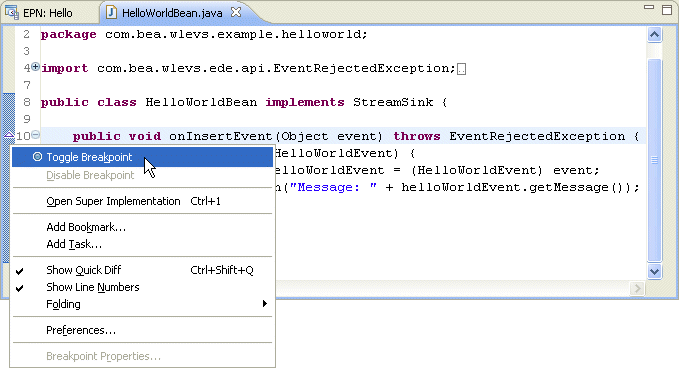Expand the Folding submenu
The width and height of the screenshot is (688, 368).
point(142,304)
